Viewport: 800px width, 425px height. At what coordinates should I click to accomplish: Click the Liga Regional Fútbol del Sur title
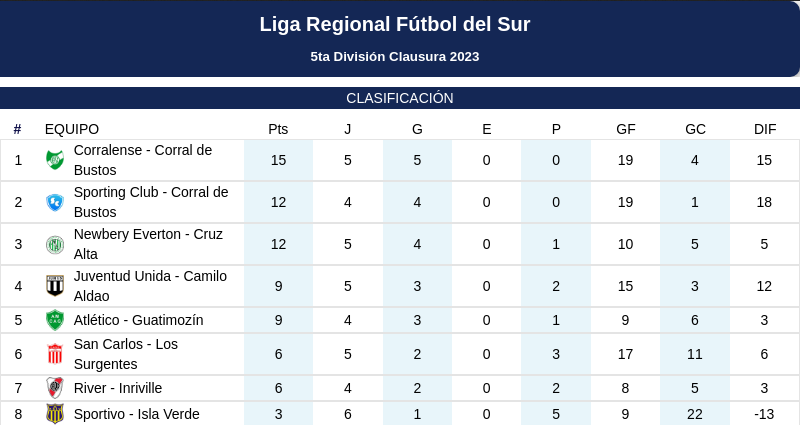[395, 24]
